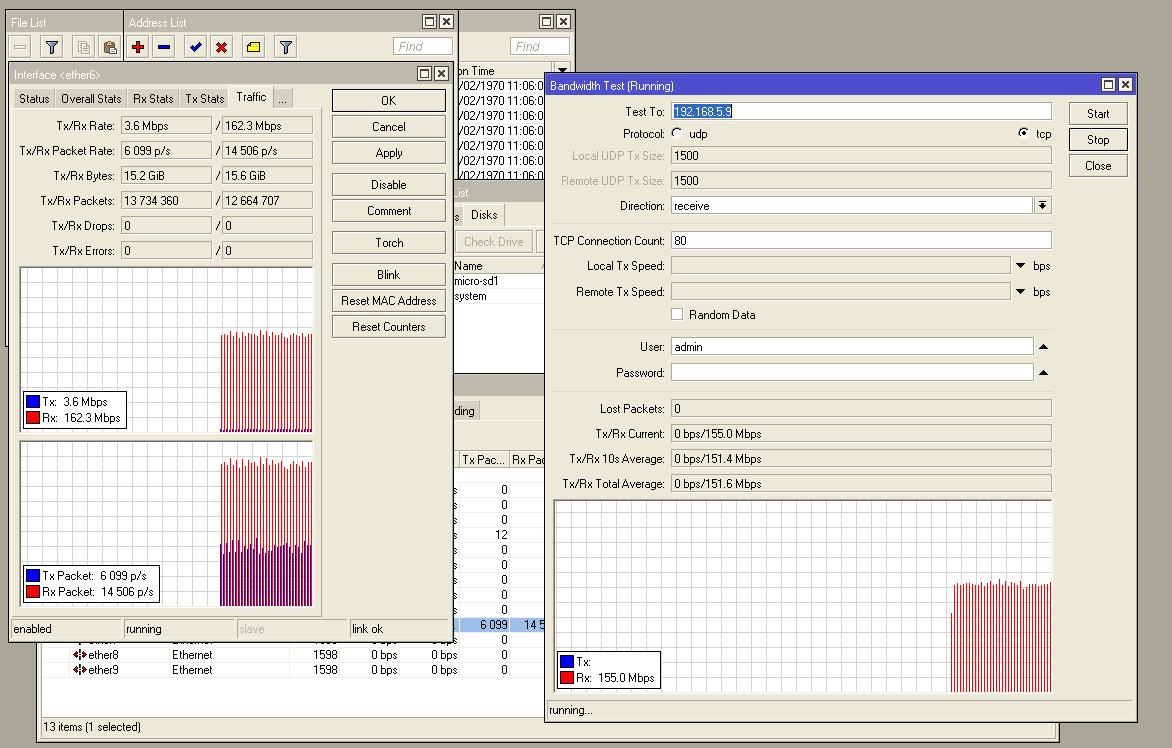Click the empty Password field
Viewport: 1172px width, 748px height.
[x=852, y=372]
